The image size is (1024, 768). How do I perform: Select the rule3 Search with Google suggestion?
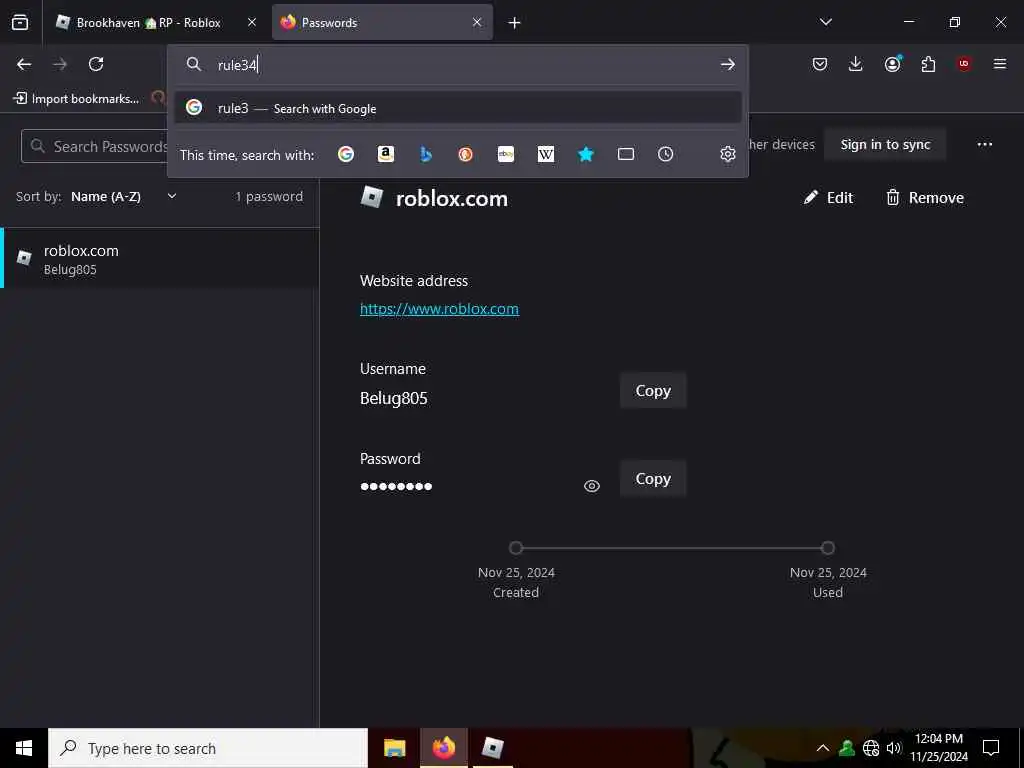(x=457, y=108)
